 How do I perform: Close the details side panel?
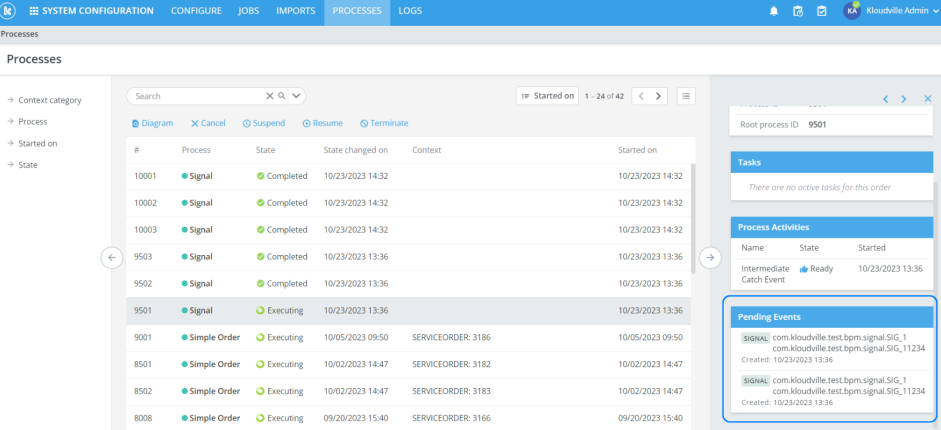pyautogui.click(x=927, y=98)
